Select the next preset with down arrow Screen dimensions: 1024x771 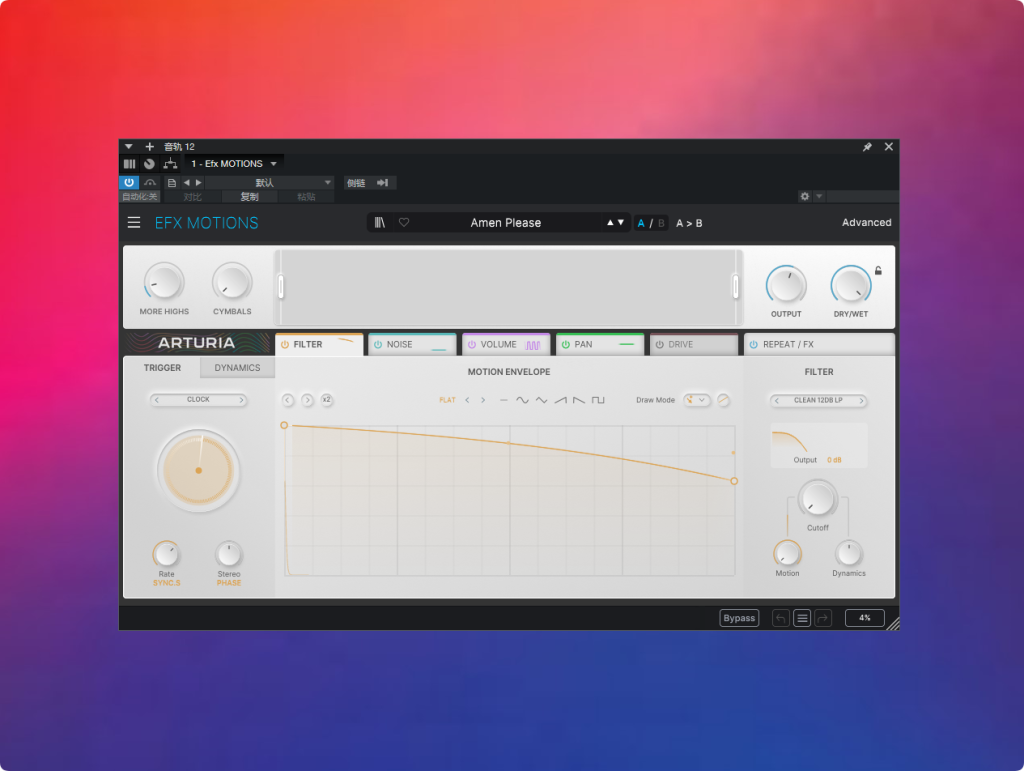(x=620, y=223)
